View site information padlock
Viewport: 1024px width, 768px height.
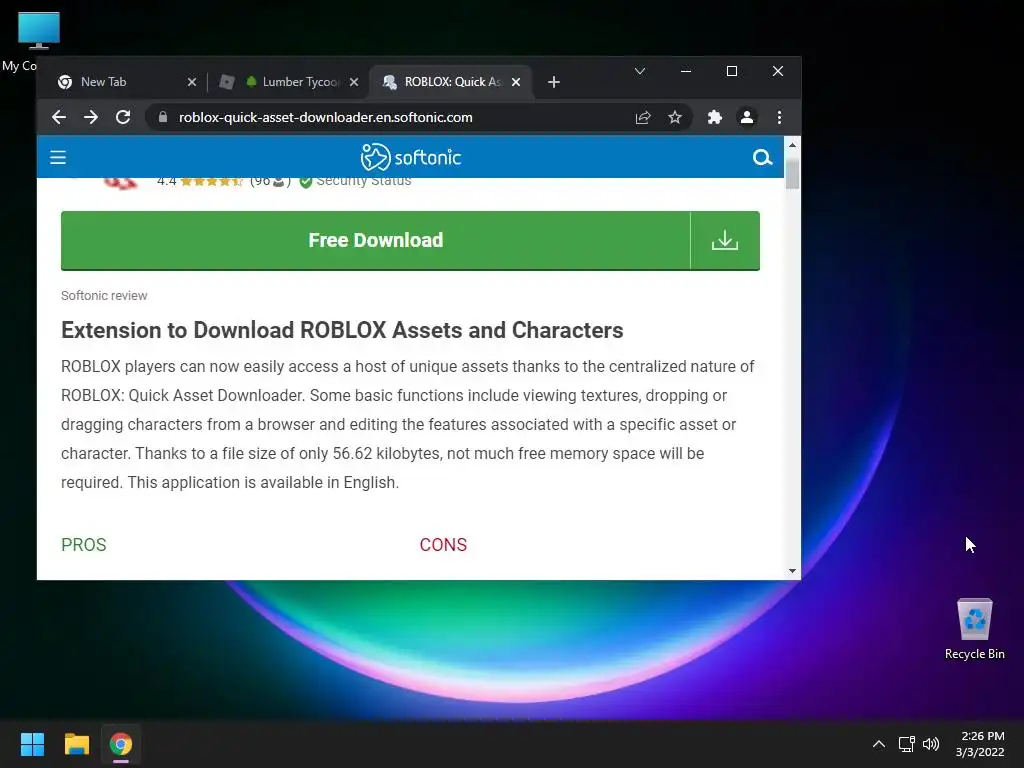pyautogui.click(x=163, y=117)
